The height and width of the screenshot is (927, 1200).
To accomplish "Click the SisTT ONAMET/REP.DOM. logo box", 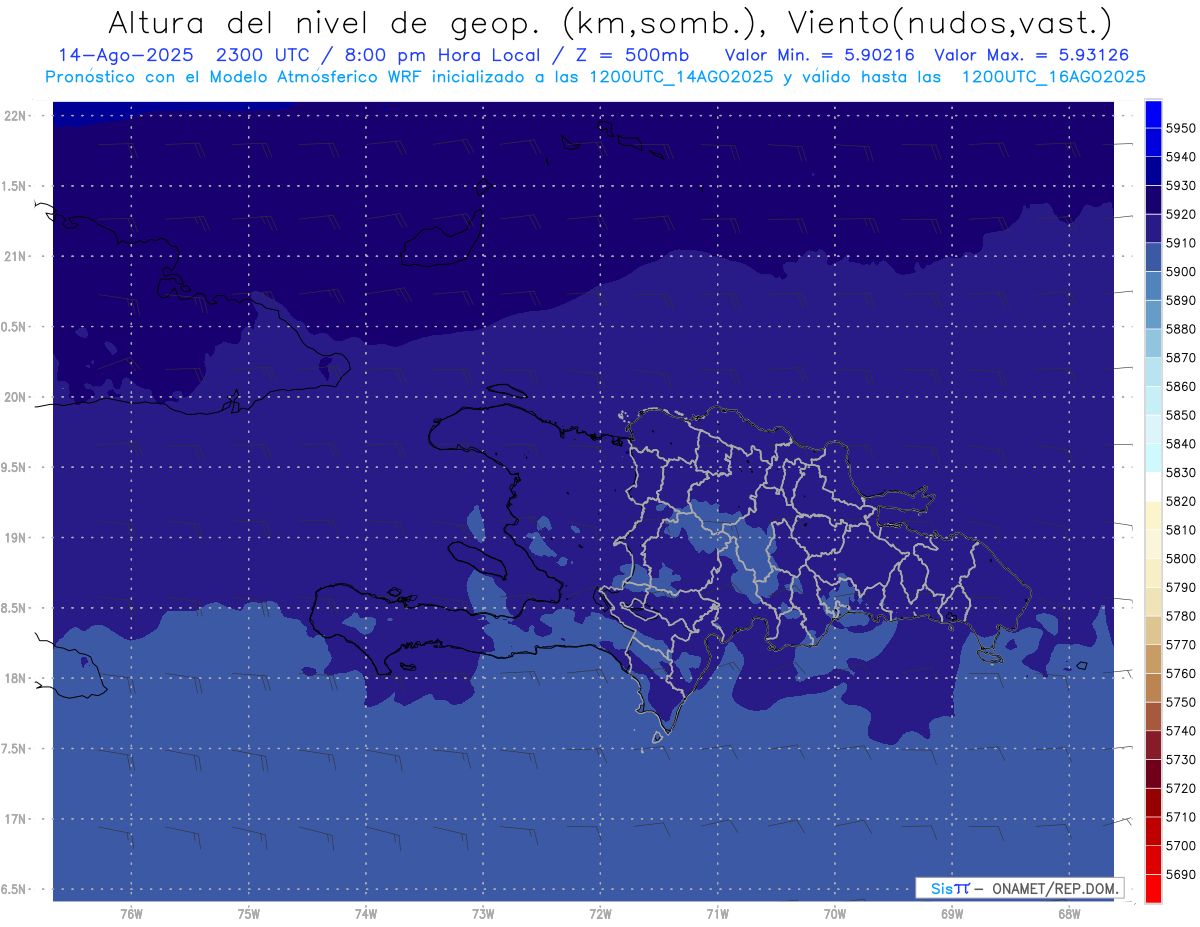I will click(x=1019, y=888).
